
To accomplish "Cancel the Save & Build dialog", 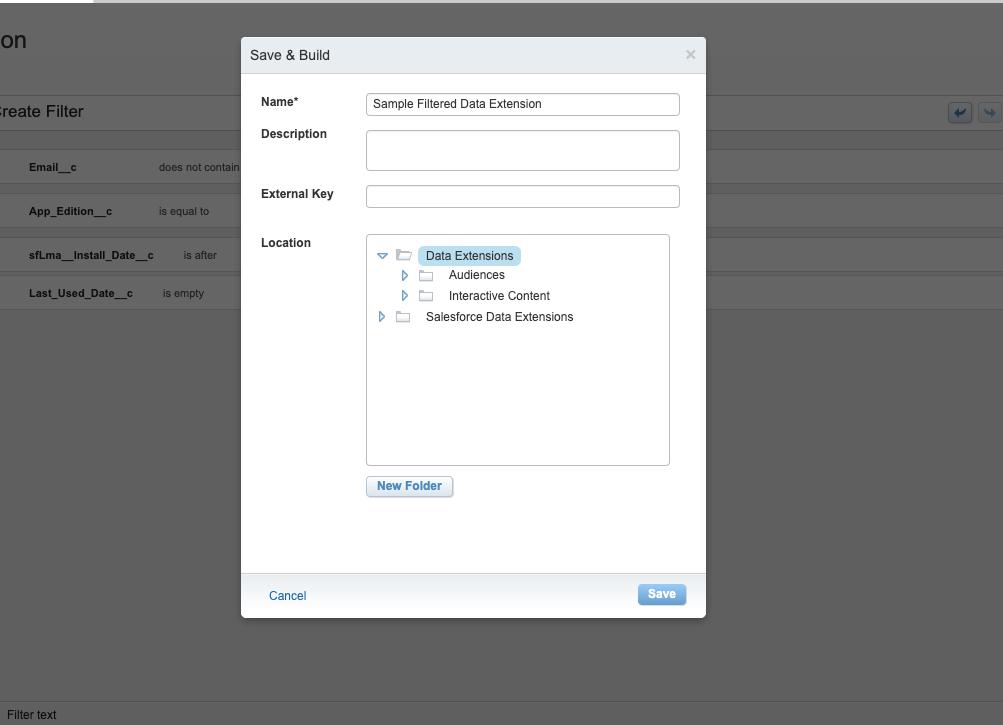I will click(x=287, y=596).
